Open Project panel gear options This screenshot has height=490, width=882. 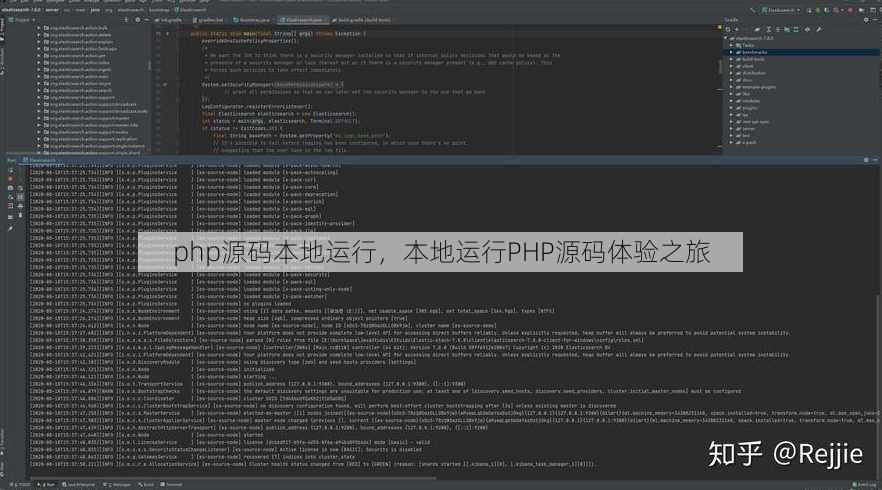click(138, 20)
